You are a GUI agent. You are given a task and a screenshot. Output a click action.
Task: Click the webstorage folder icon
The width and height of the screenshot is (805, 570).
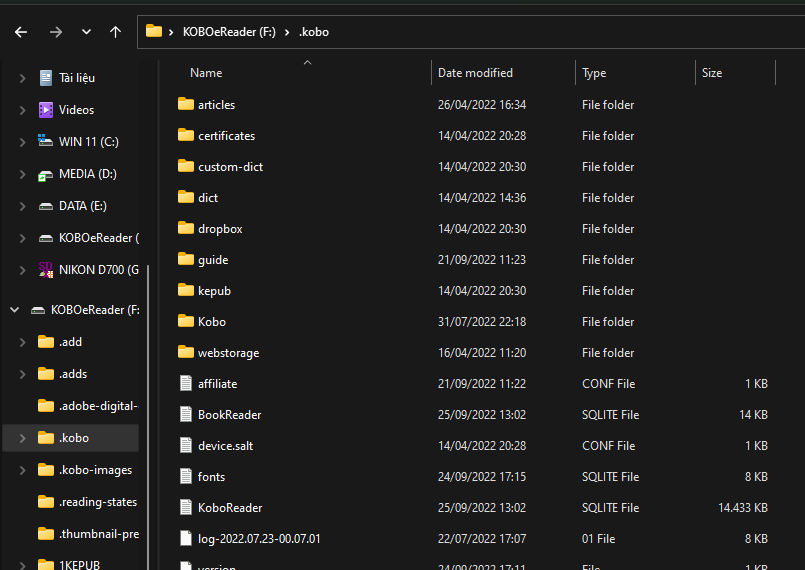coord(185,353)
